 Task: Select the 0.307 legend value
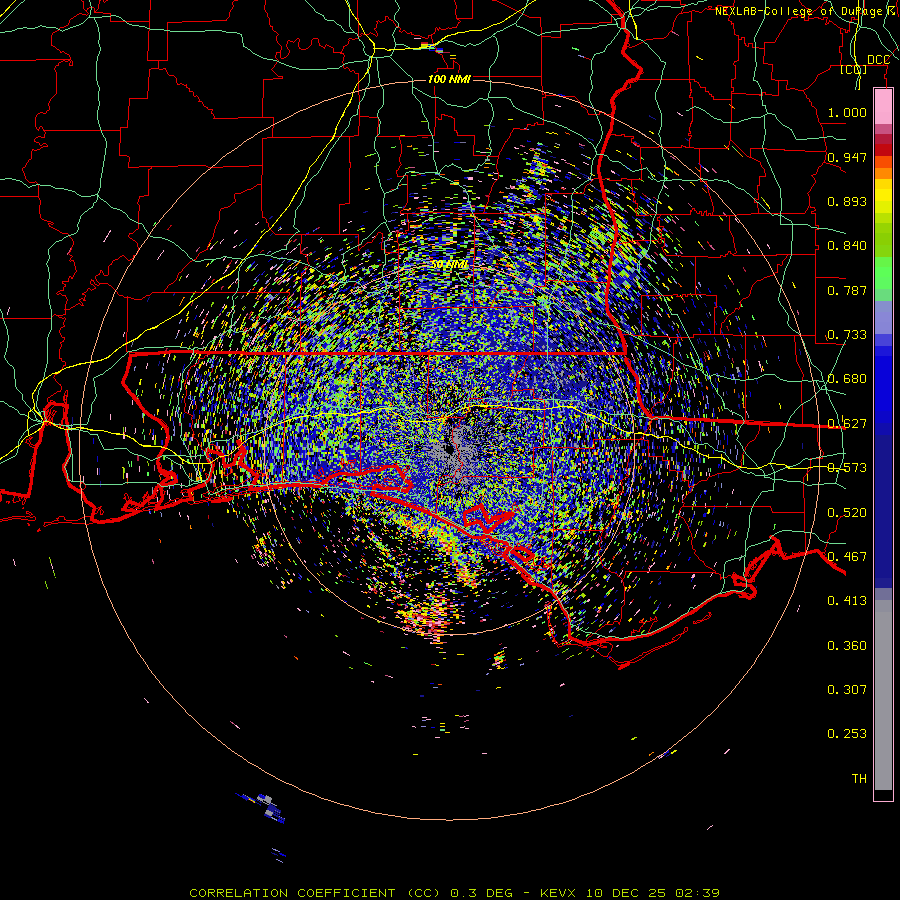(x=847, y=690)
